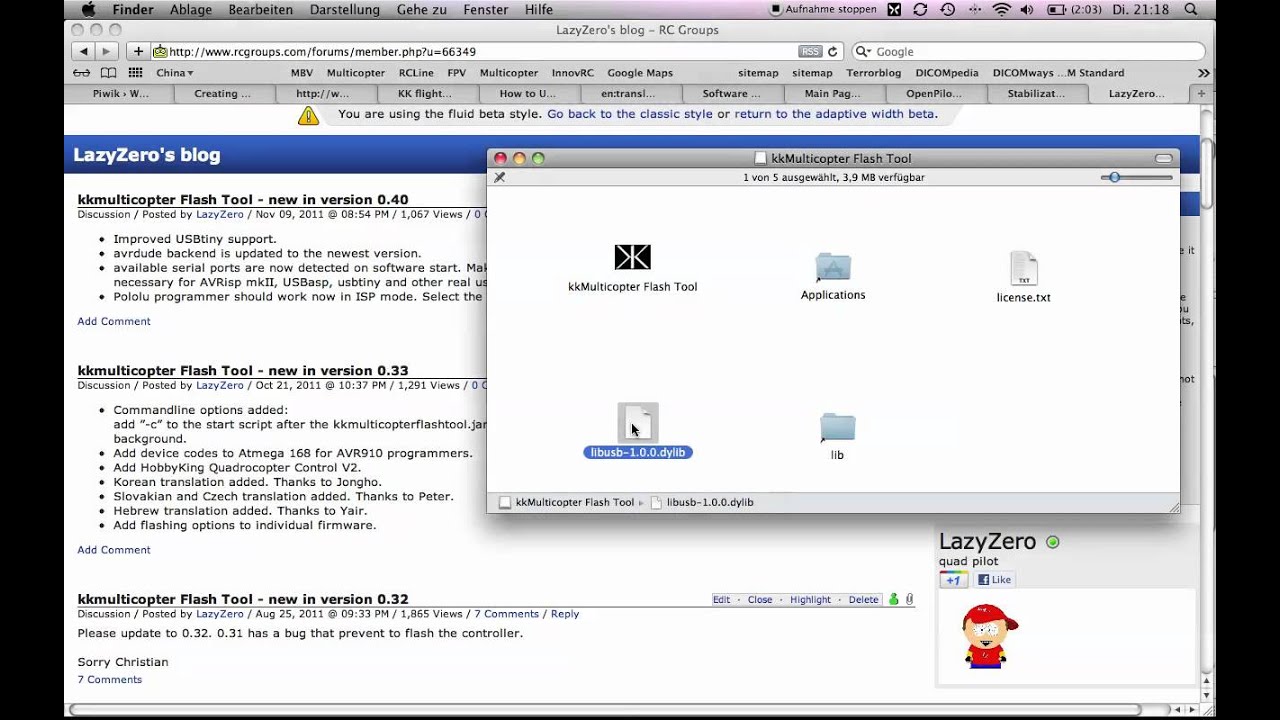Viewport: 1280px width, 720px height.
Task: Click the Apple menu icon
Action: coord(87,9)
